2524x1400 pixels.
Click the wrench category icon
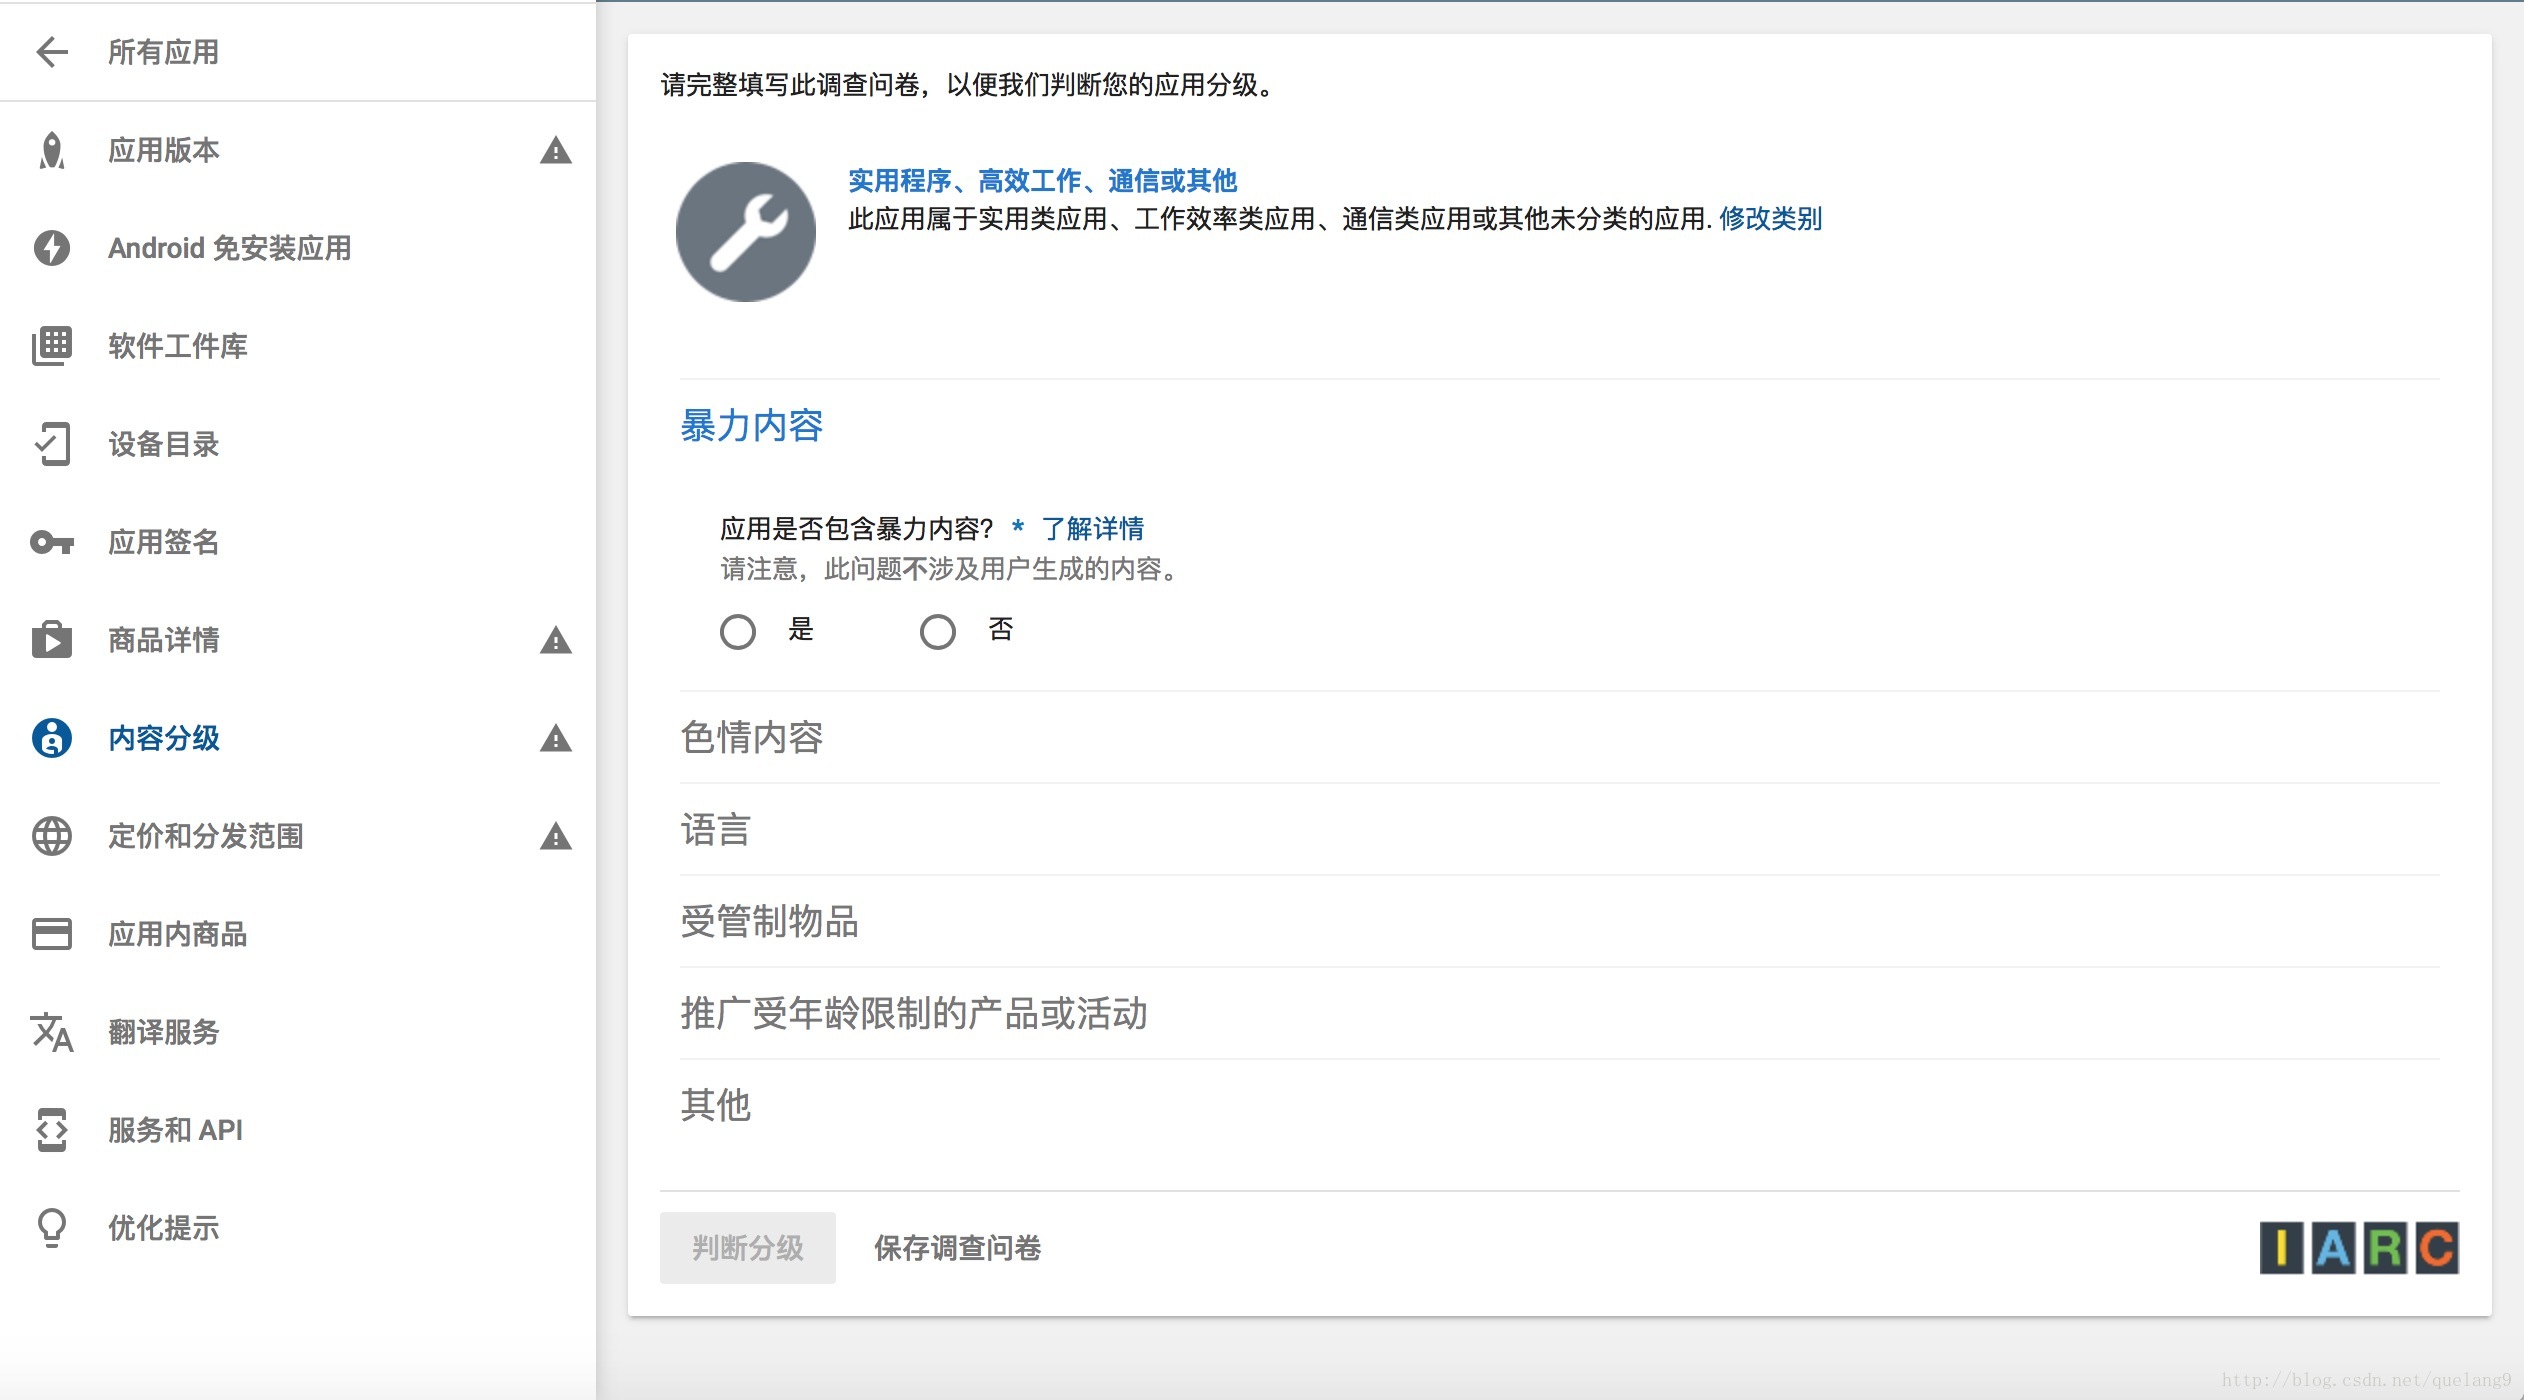(746, 232)
